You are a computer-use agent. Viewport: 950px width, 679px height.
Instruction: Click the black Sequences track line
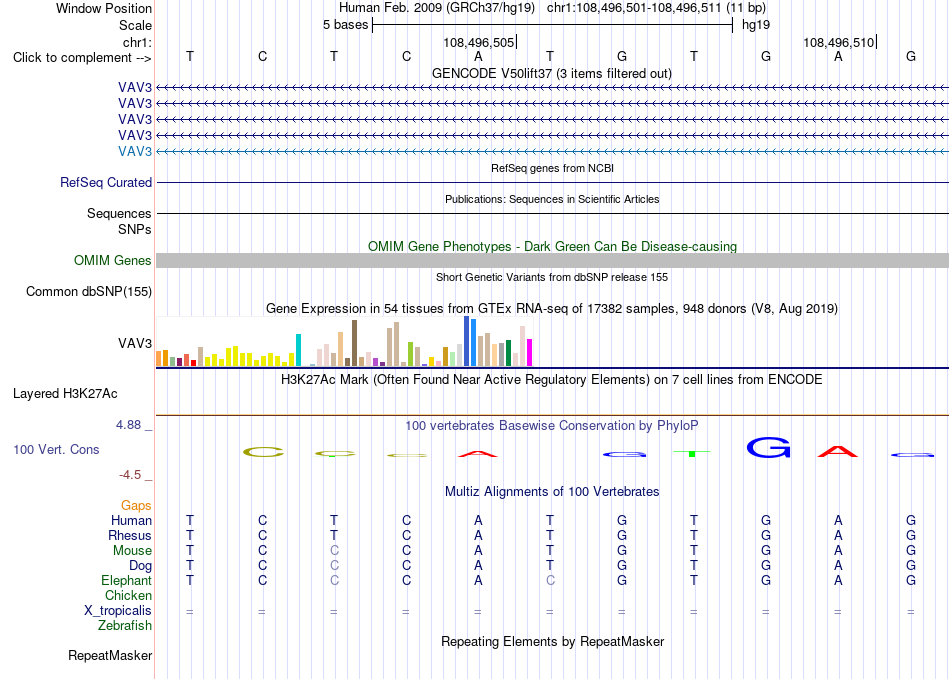tap(552, 213)
